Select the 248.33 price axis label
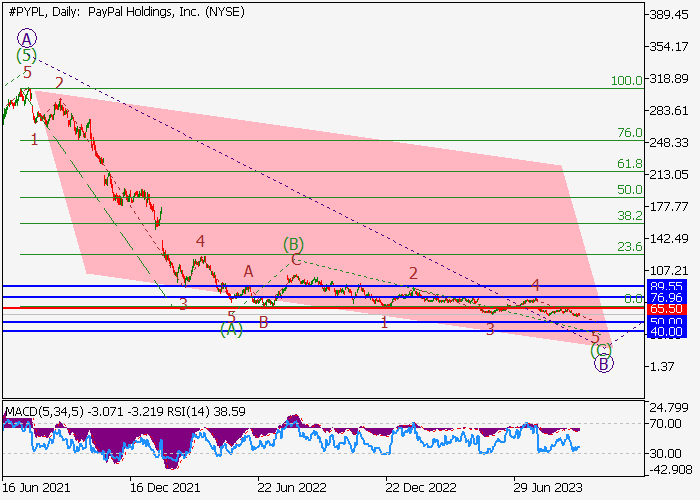 coord(669,142)
